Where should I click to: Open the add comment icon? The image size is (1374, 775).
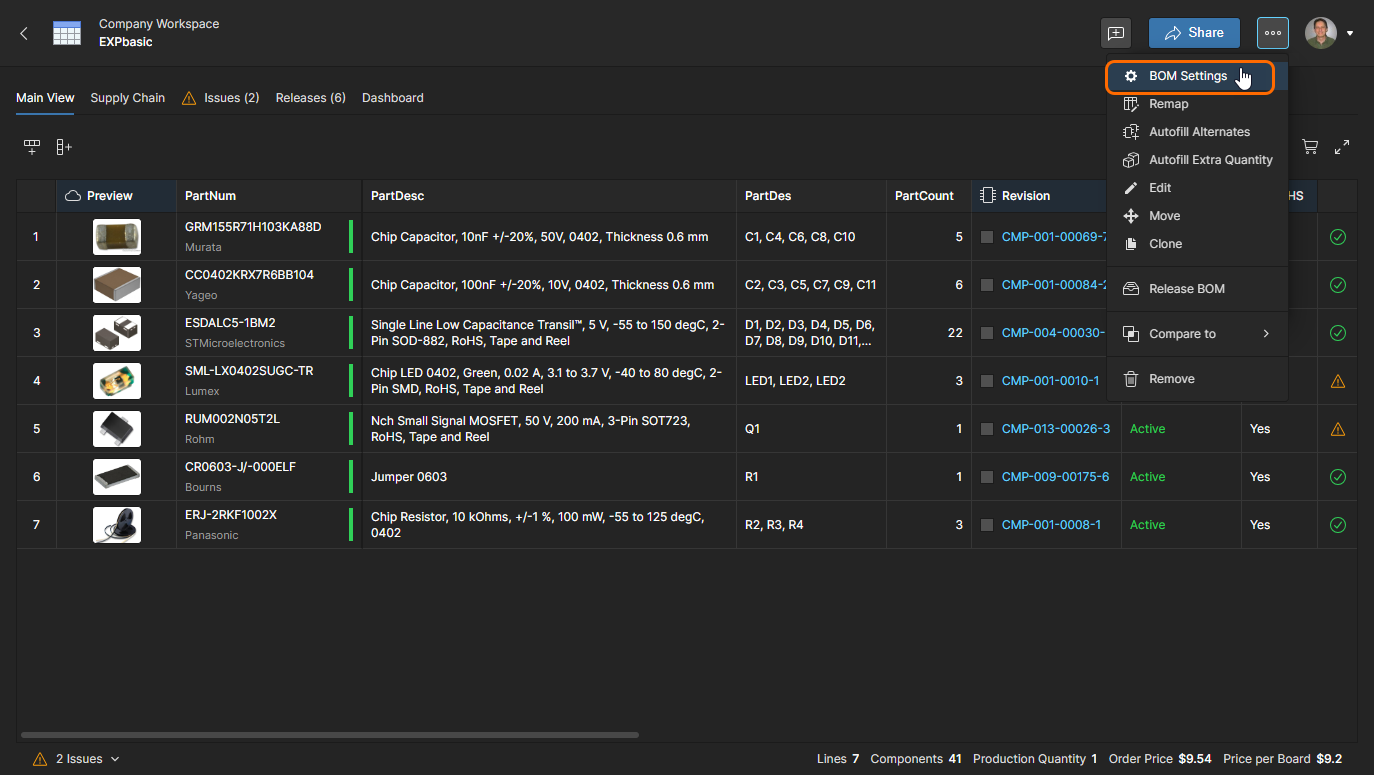pyautogui.click(x=1116, y=33)
